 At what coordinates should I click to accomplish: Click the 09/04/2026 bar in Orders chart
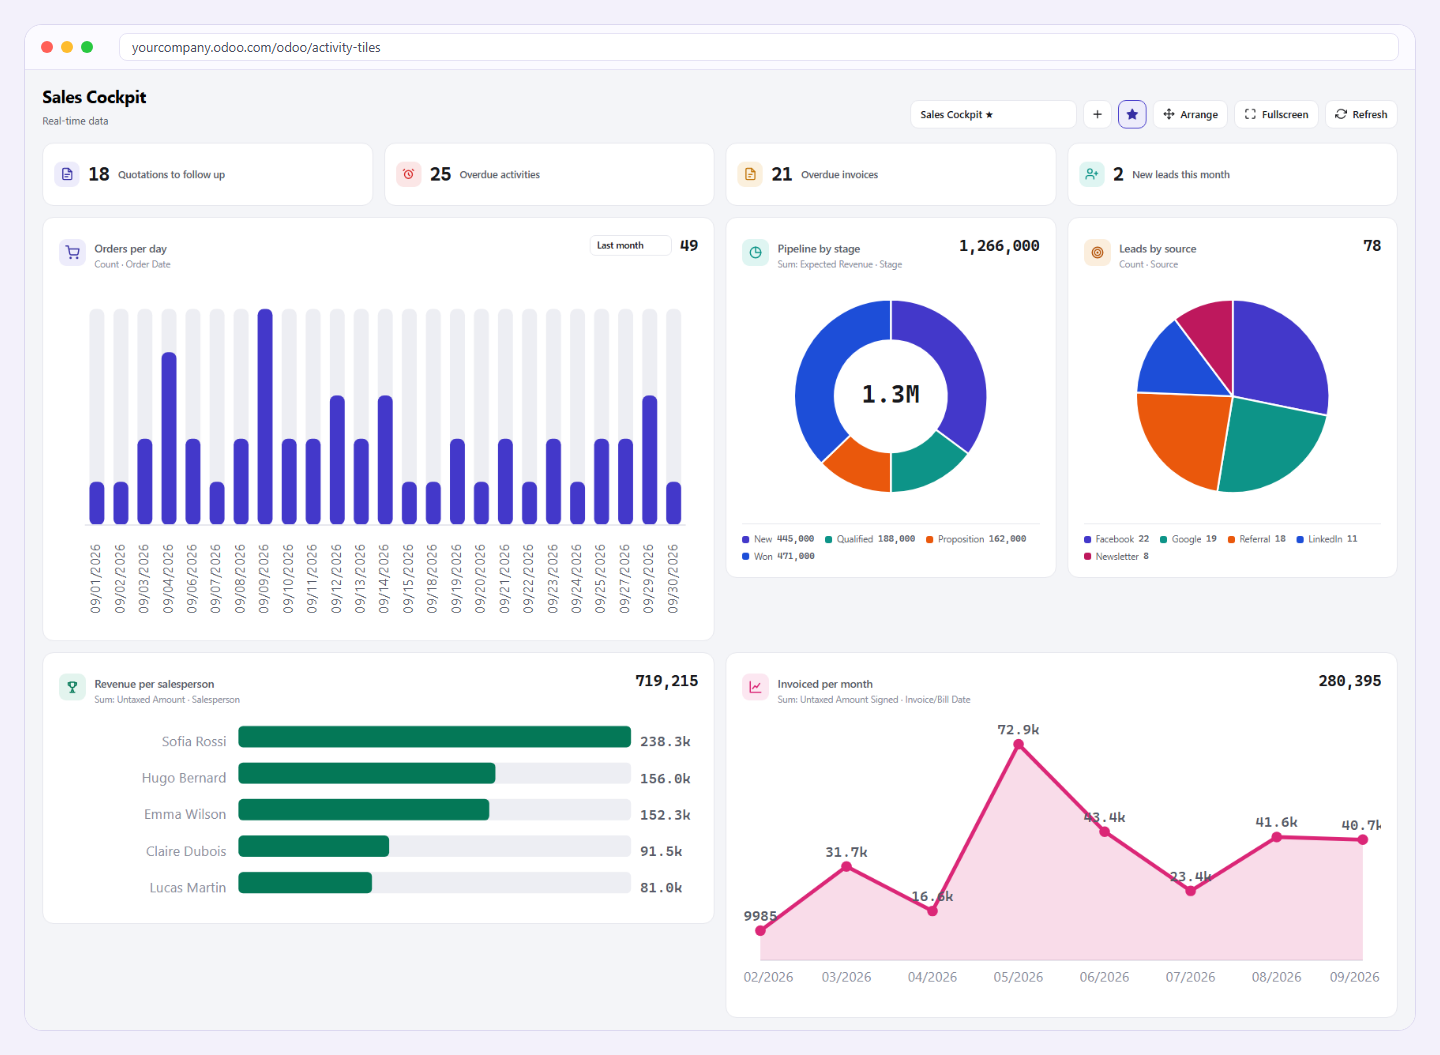169,438
